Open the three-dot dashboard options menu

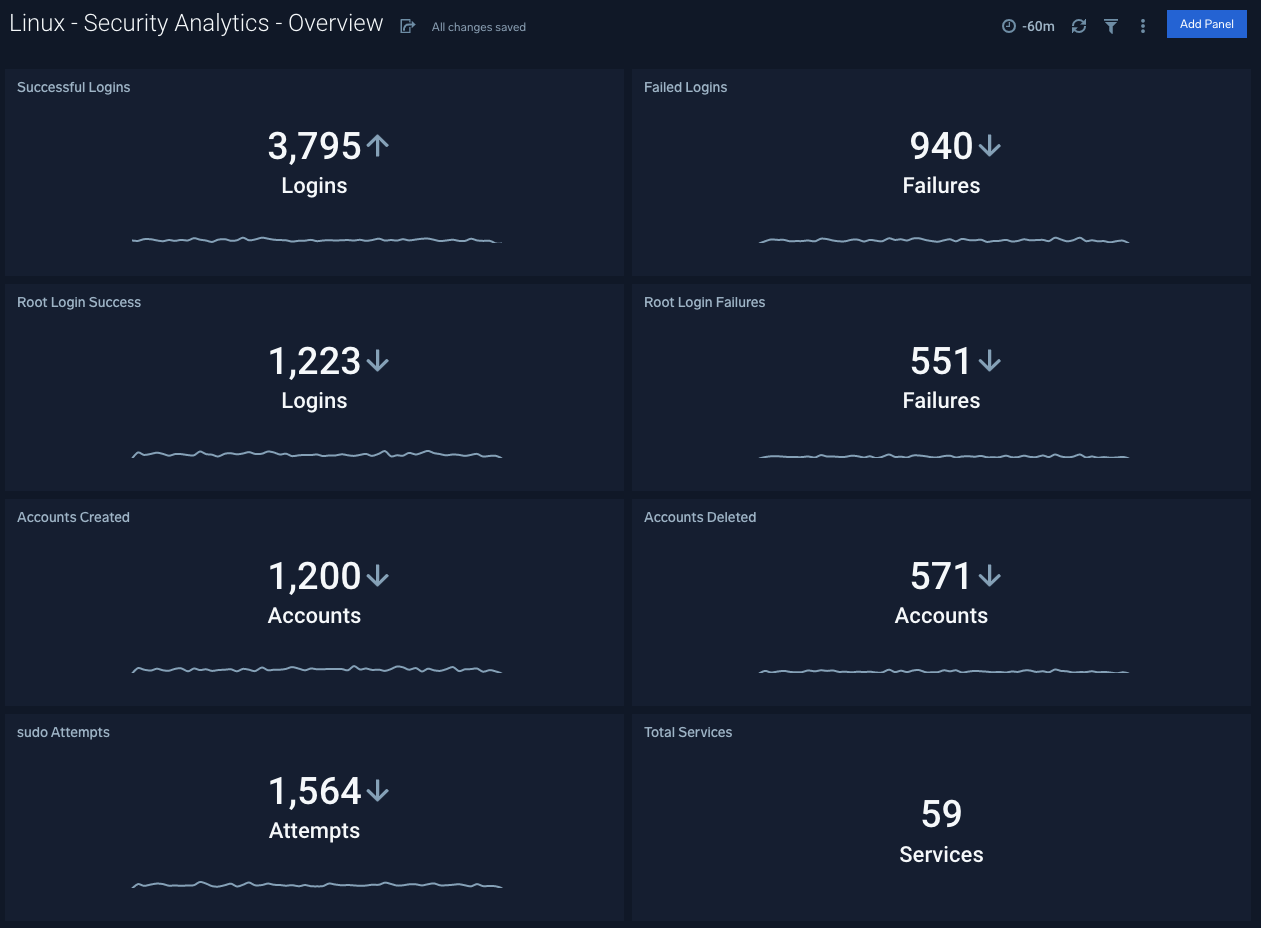point(1142,26)
